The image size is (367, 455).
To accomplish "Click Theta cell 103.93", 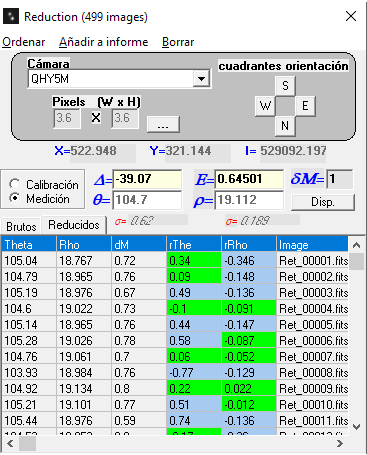I will click(x=29, y=373).
